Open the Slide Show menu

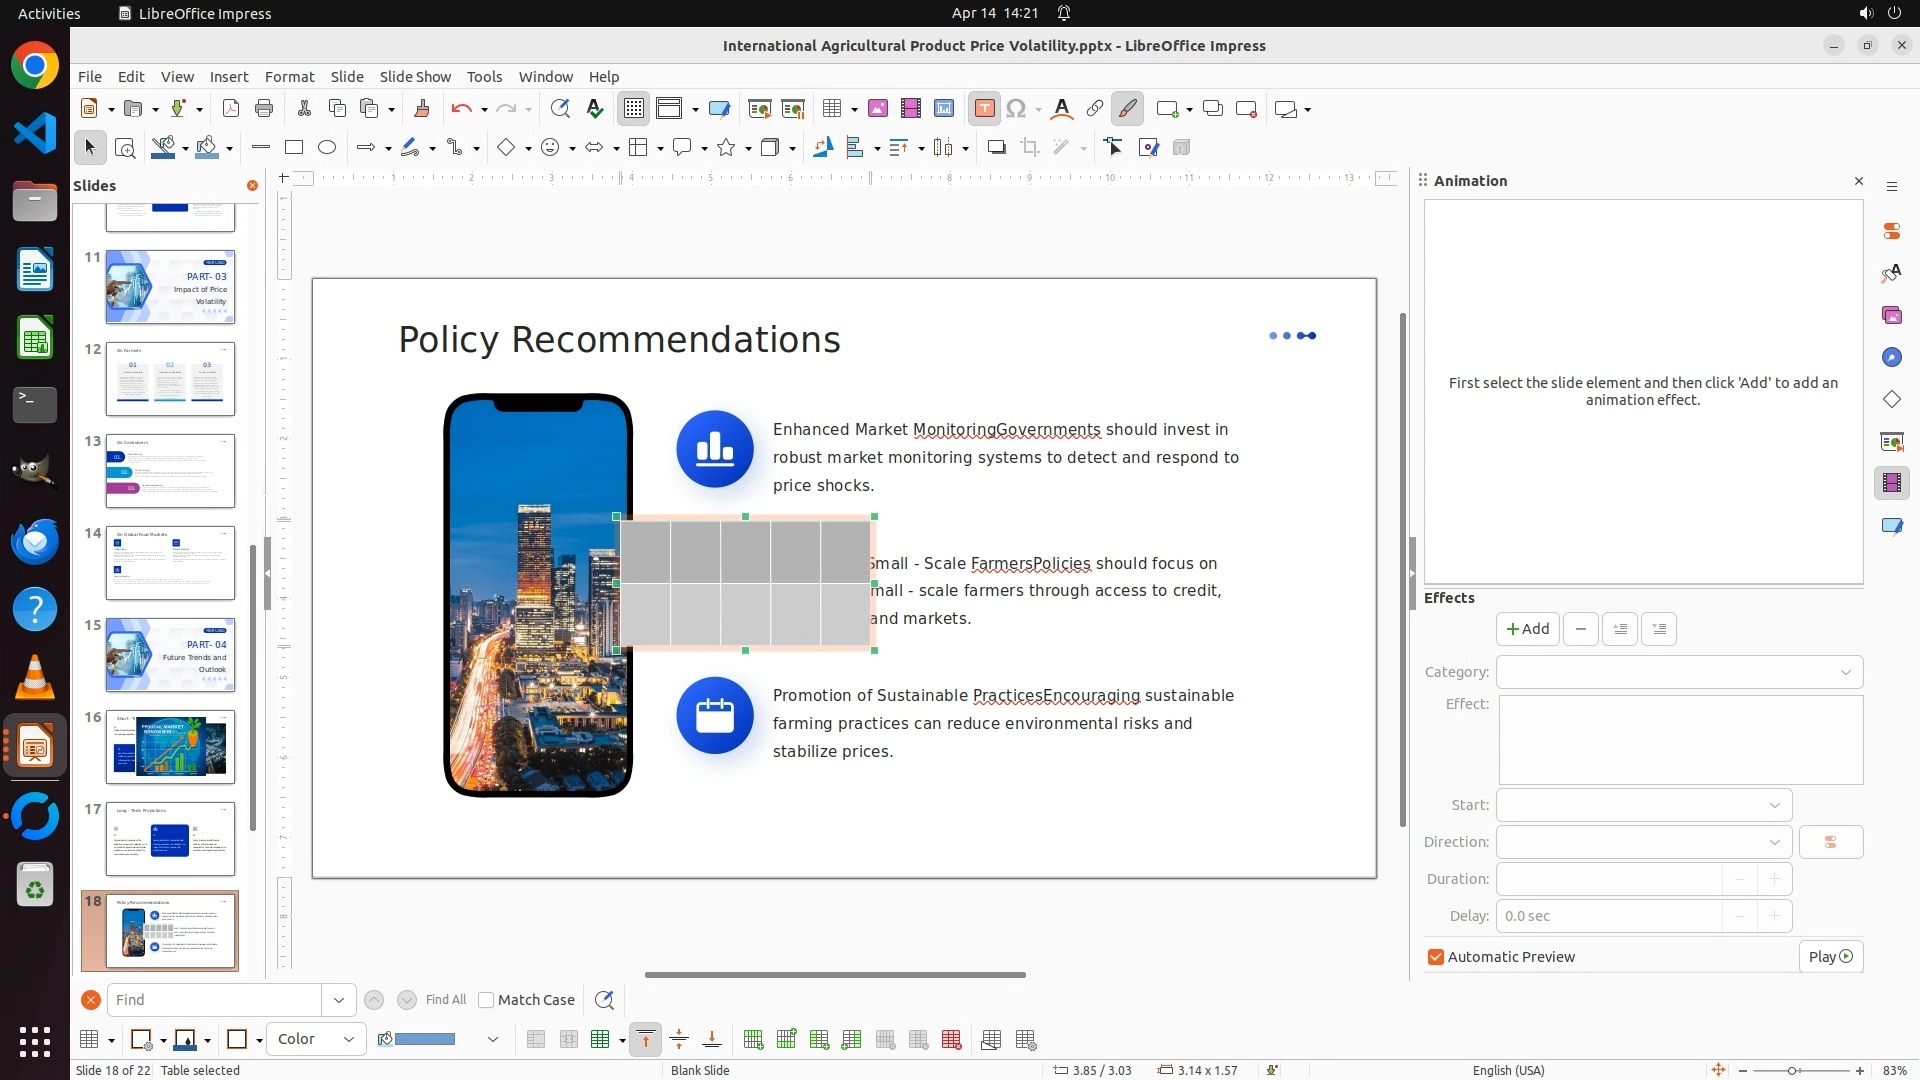pyautogui.click(x=414, y=77)
